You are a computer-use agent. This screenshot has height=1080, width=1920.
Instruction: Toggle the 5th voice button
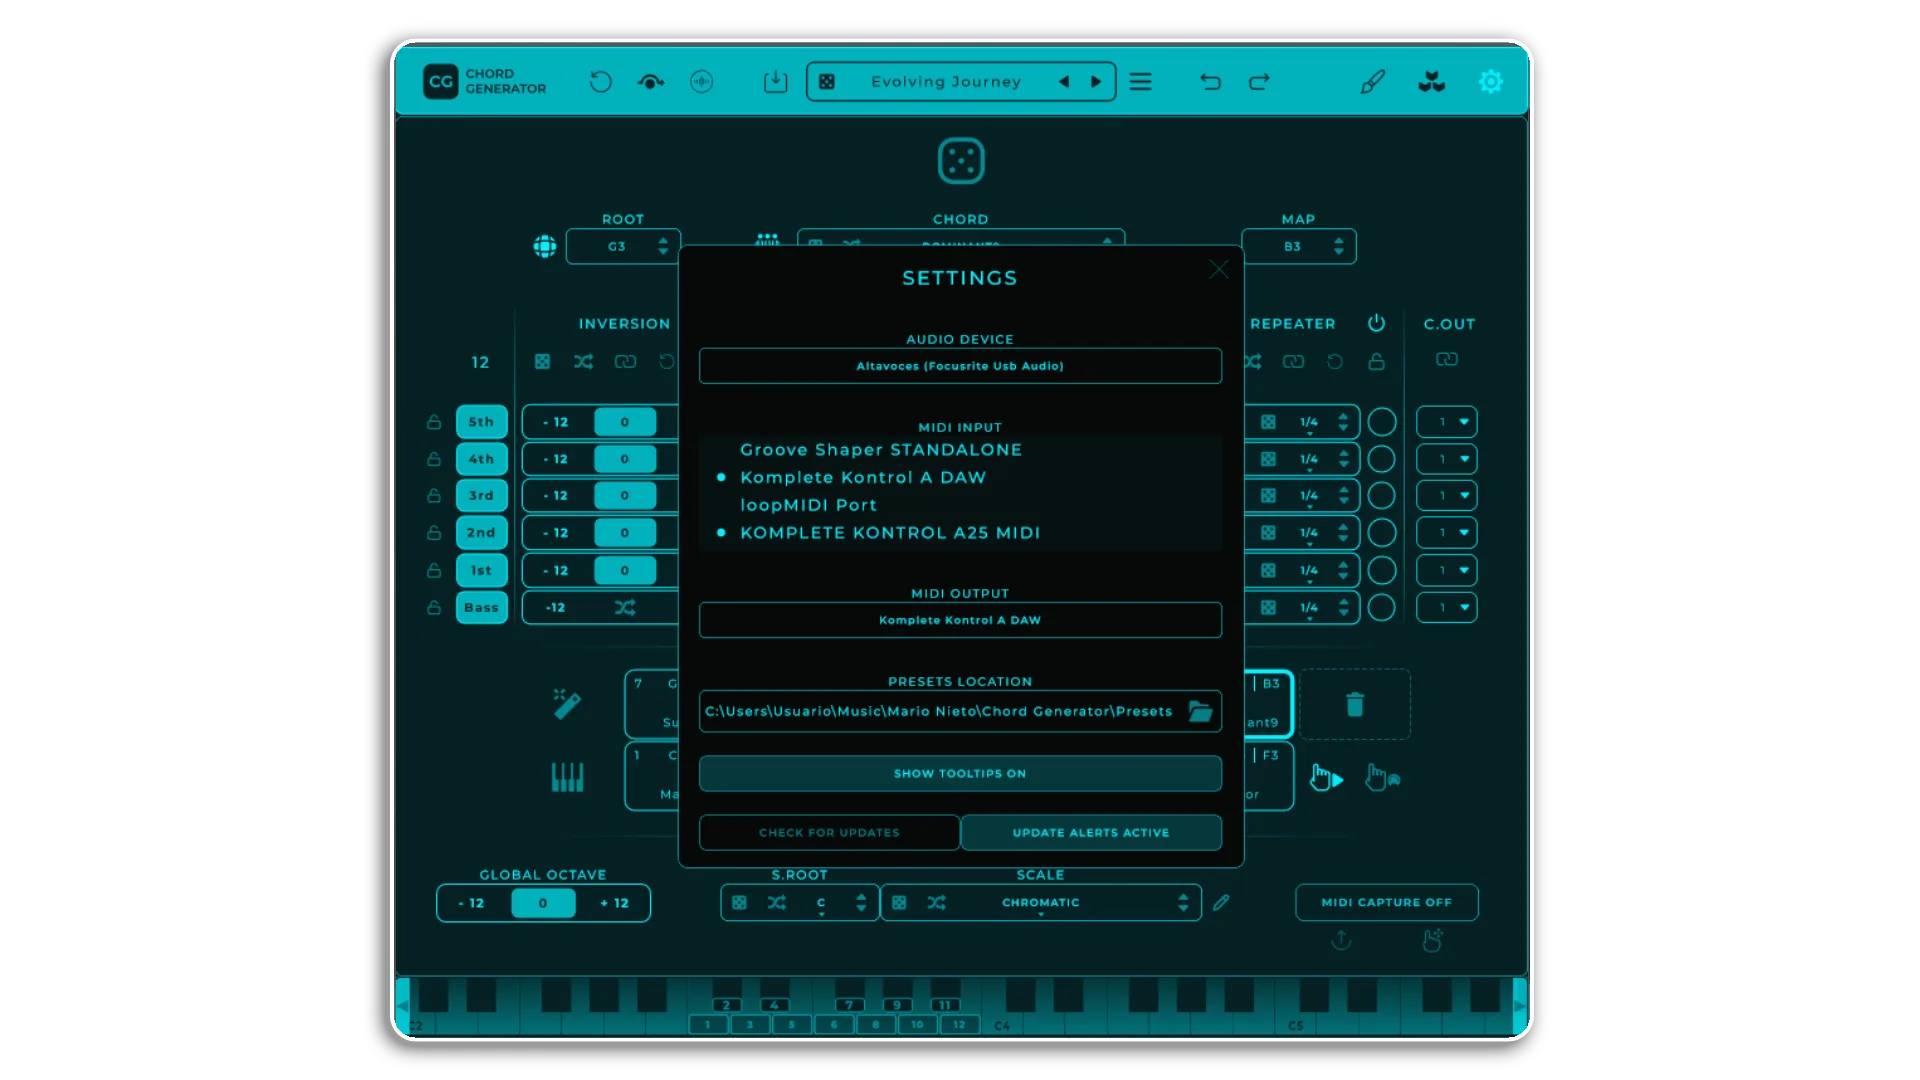(x=481, y=422)
